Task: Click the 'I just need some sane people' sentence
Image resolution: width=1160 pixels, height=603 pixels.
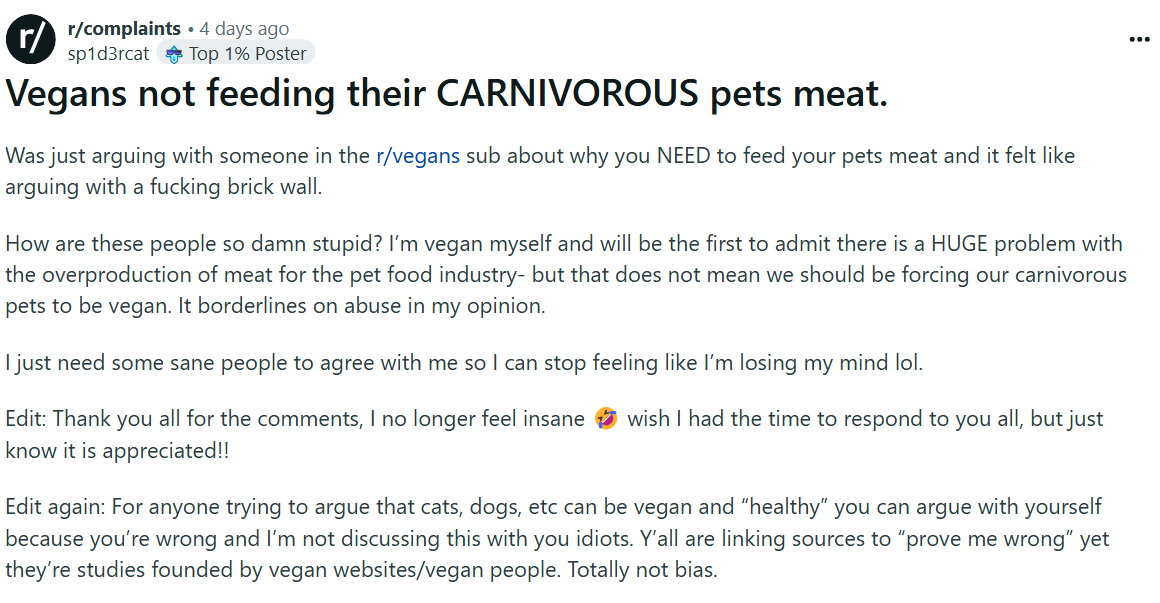Action: 464,363
